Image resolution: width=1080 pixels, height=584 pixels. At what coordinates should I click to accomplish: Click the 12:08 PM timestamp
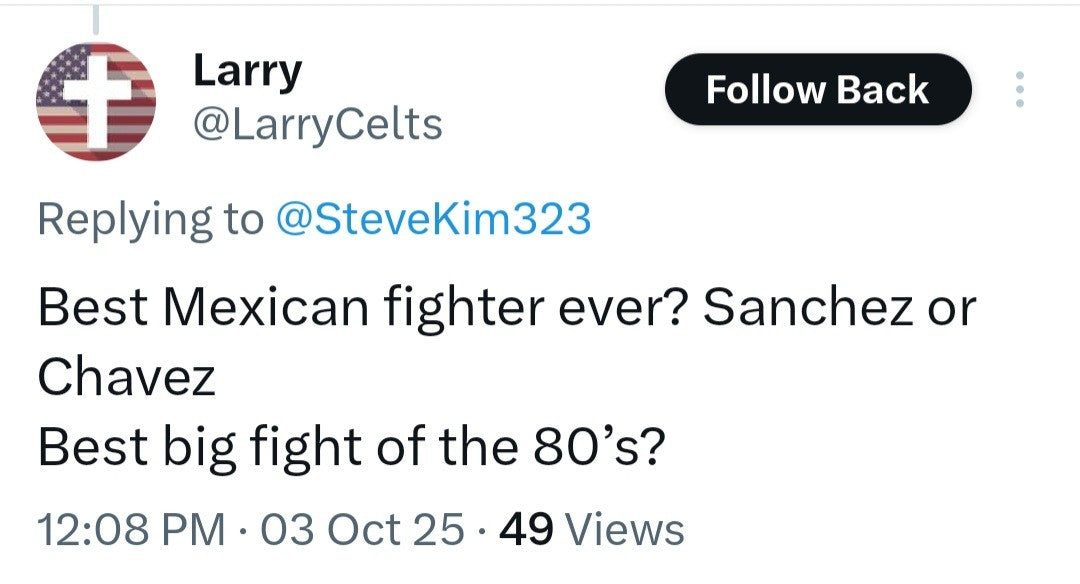[x=130, y=529]
